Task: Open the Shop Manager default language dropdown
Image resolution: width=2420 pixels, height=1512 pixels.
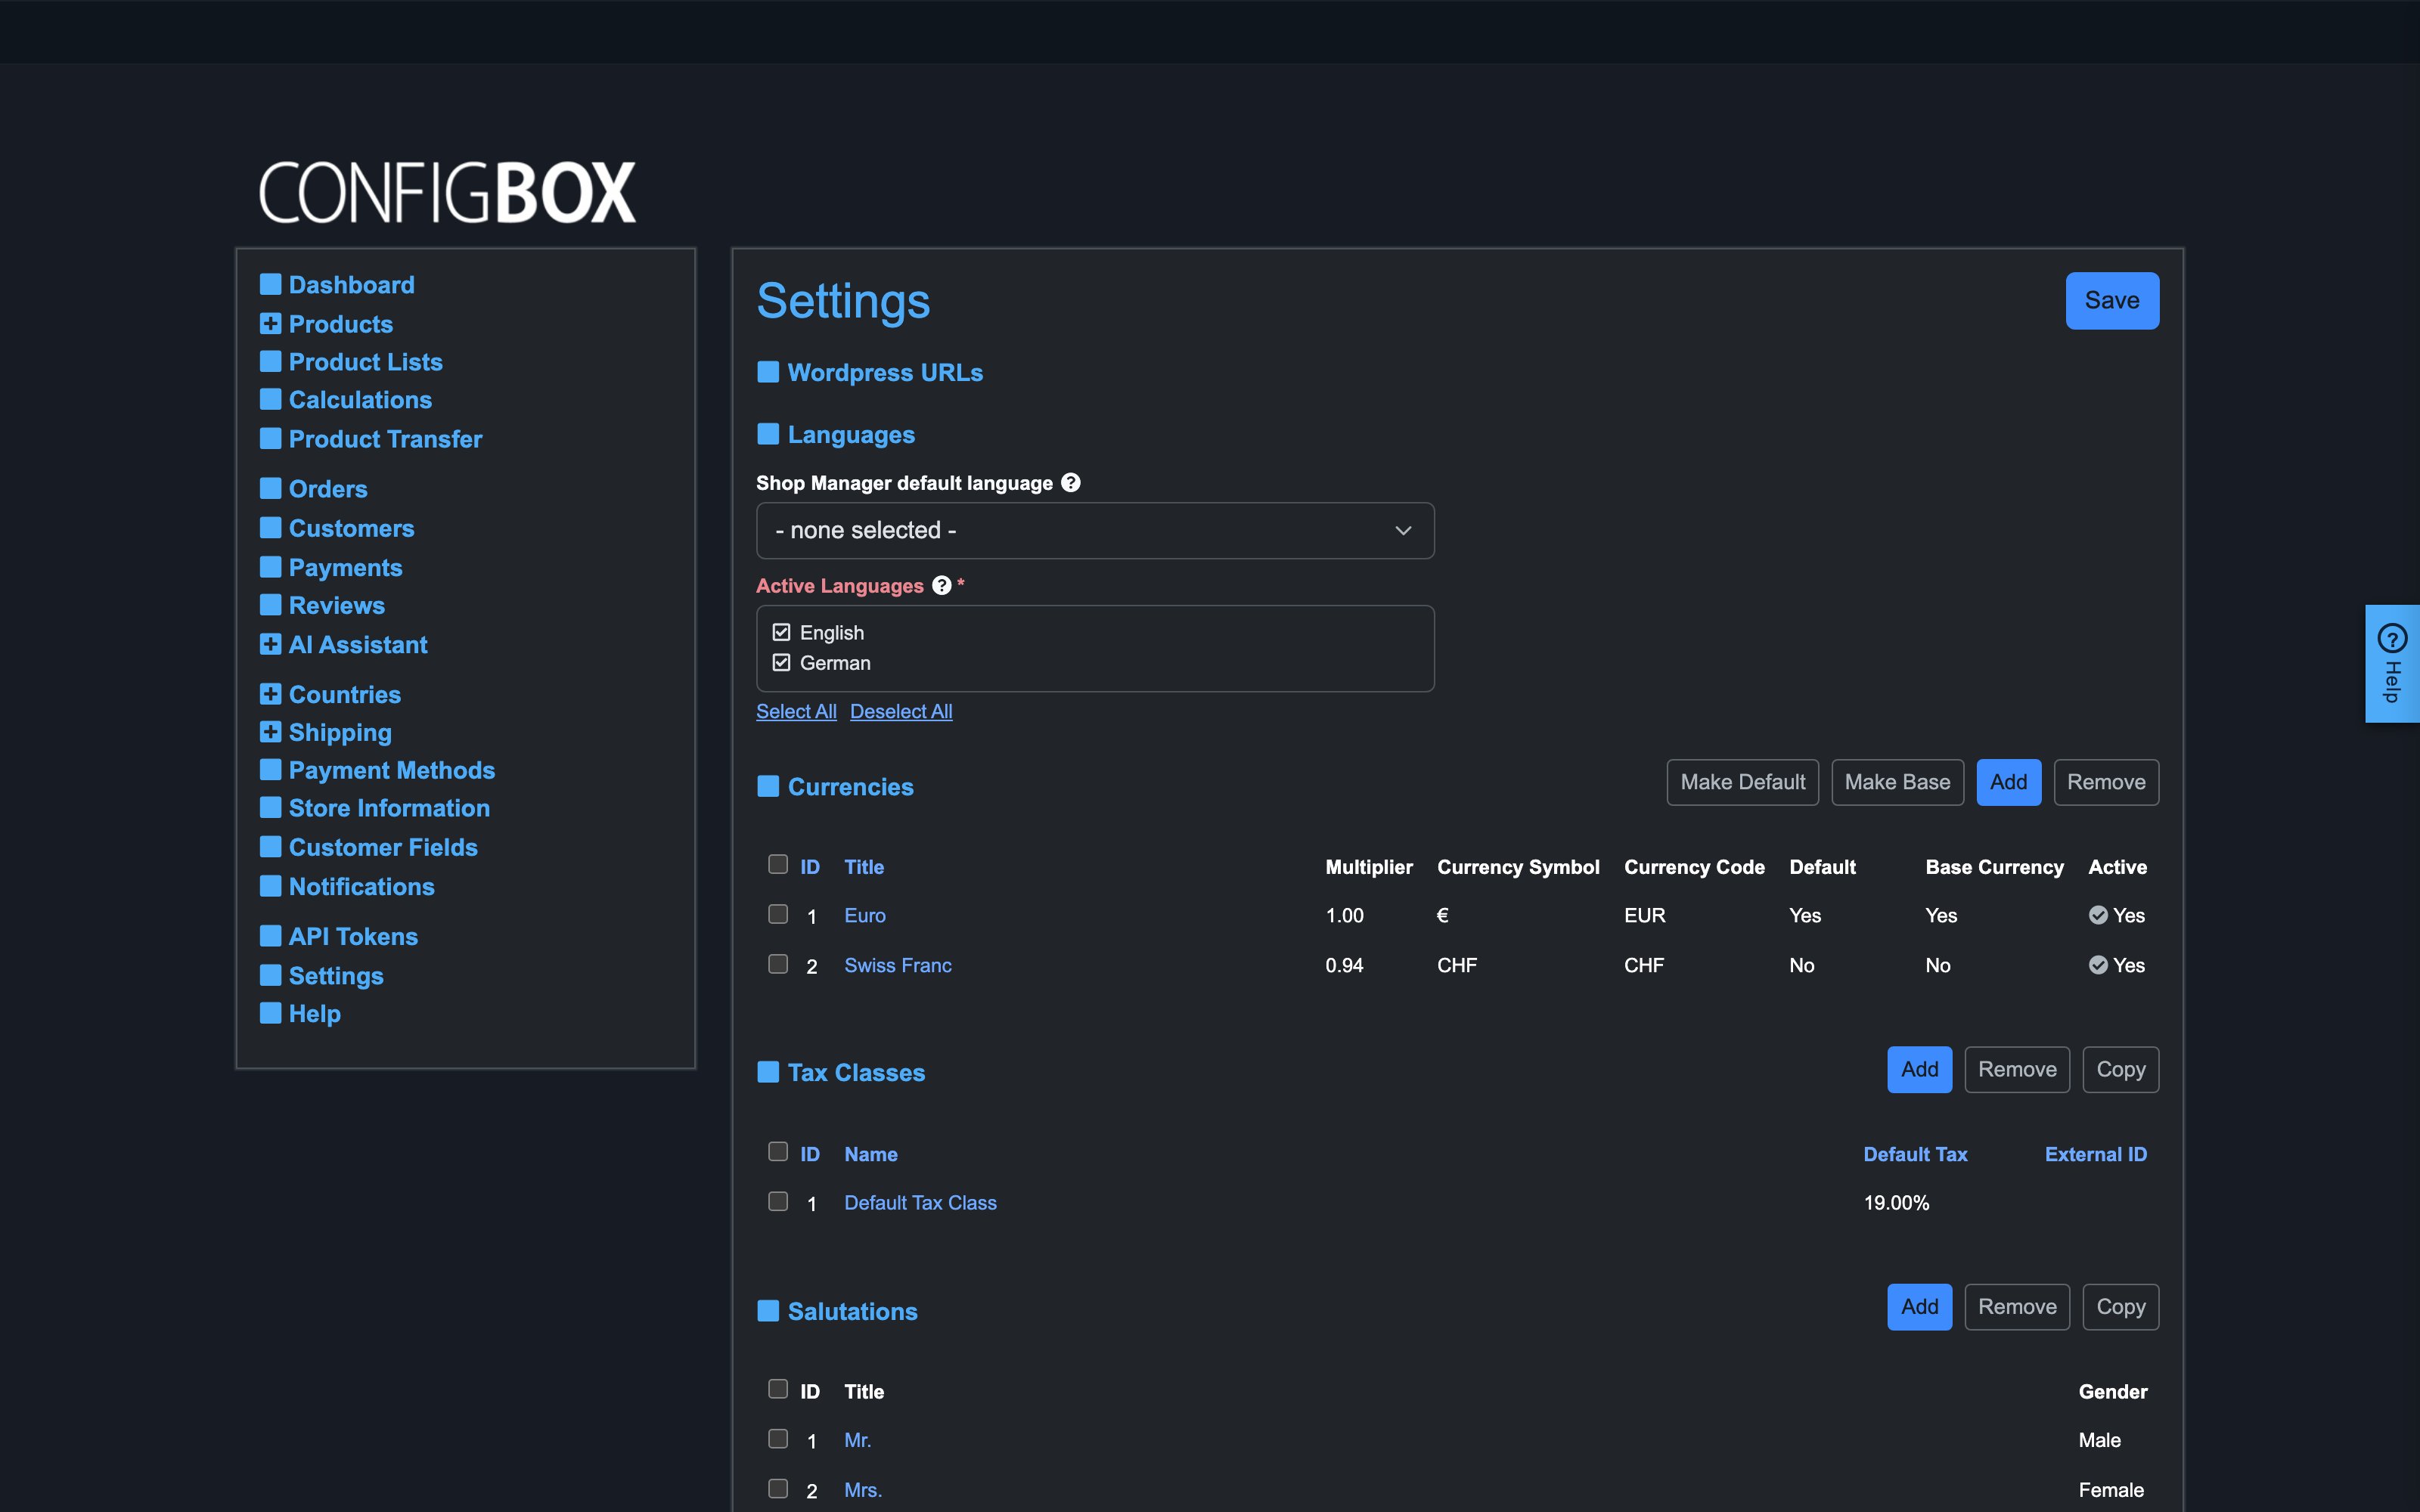Action: click(1095, 530)
